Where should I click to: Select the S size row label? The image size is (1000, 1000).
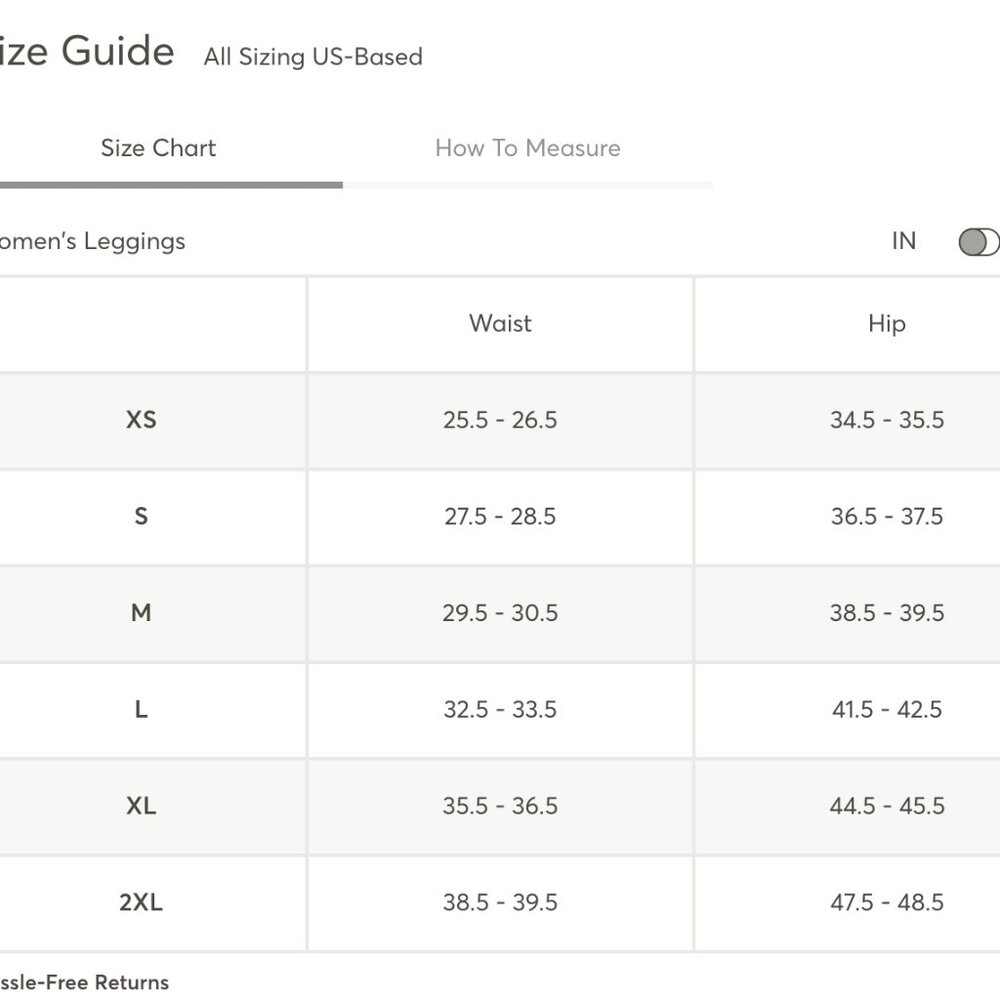click(141, 516)
